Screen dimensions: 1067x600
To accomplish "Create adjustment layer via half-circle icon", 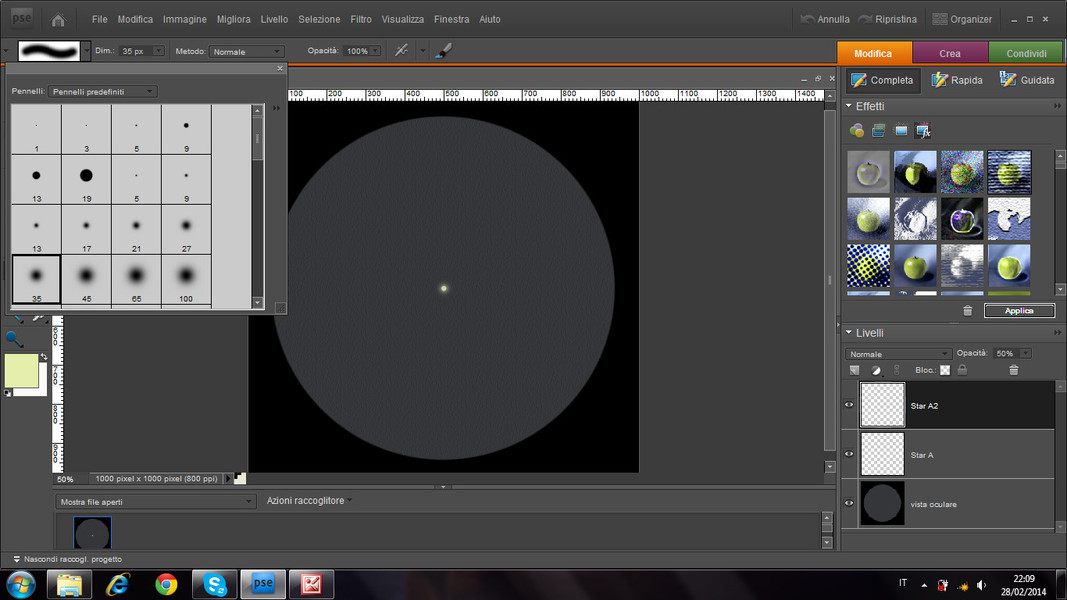I will (876, 370).
